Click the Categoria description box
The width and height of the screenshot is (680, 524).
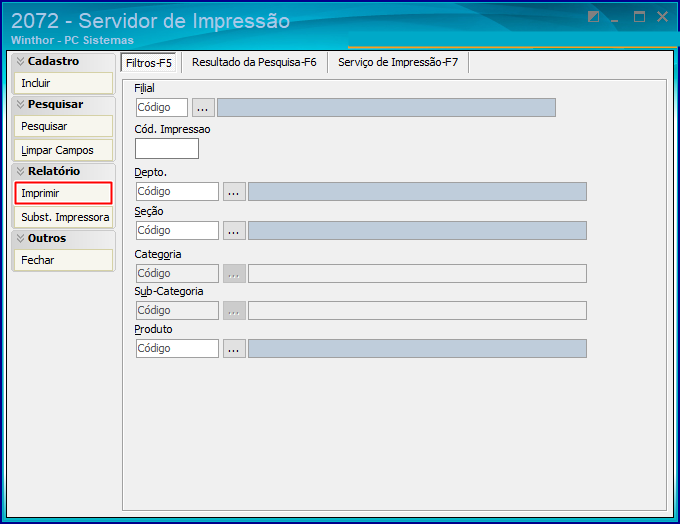click(417, 273)
